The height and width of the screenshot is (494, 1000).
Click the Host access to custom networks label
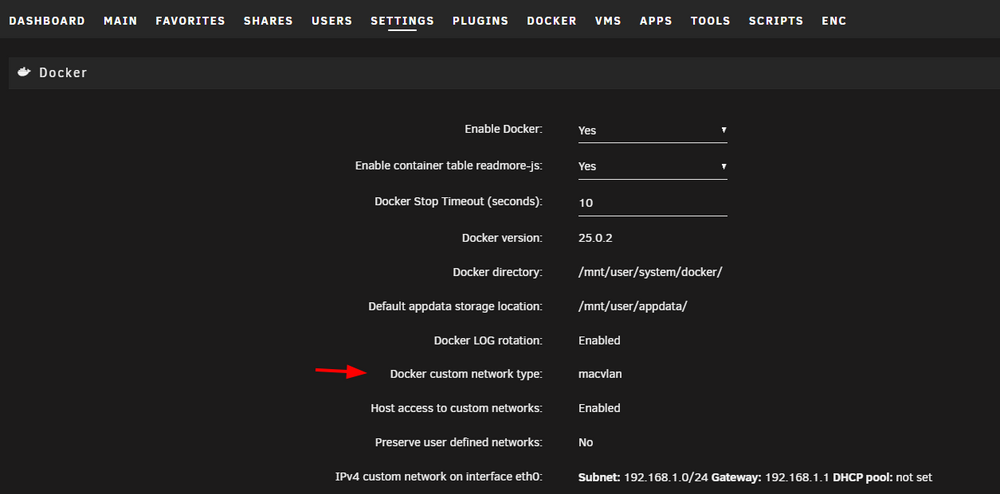coord(457,408)
